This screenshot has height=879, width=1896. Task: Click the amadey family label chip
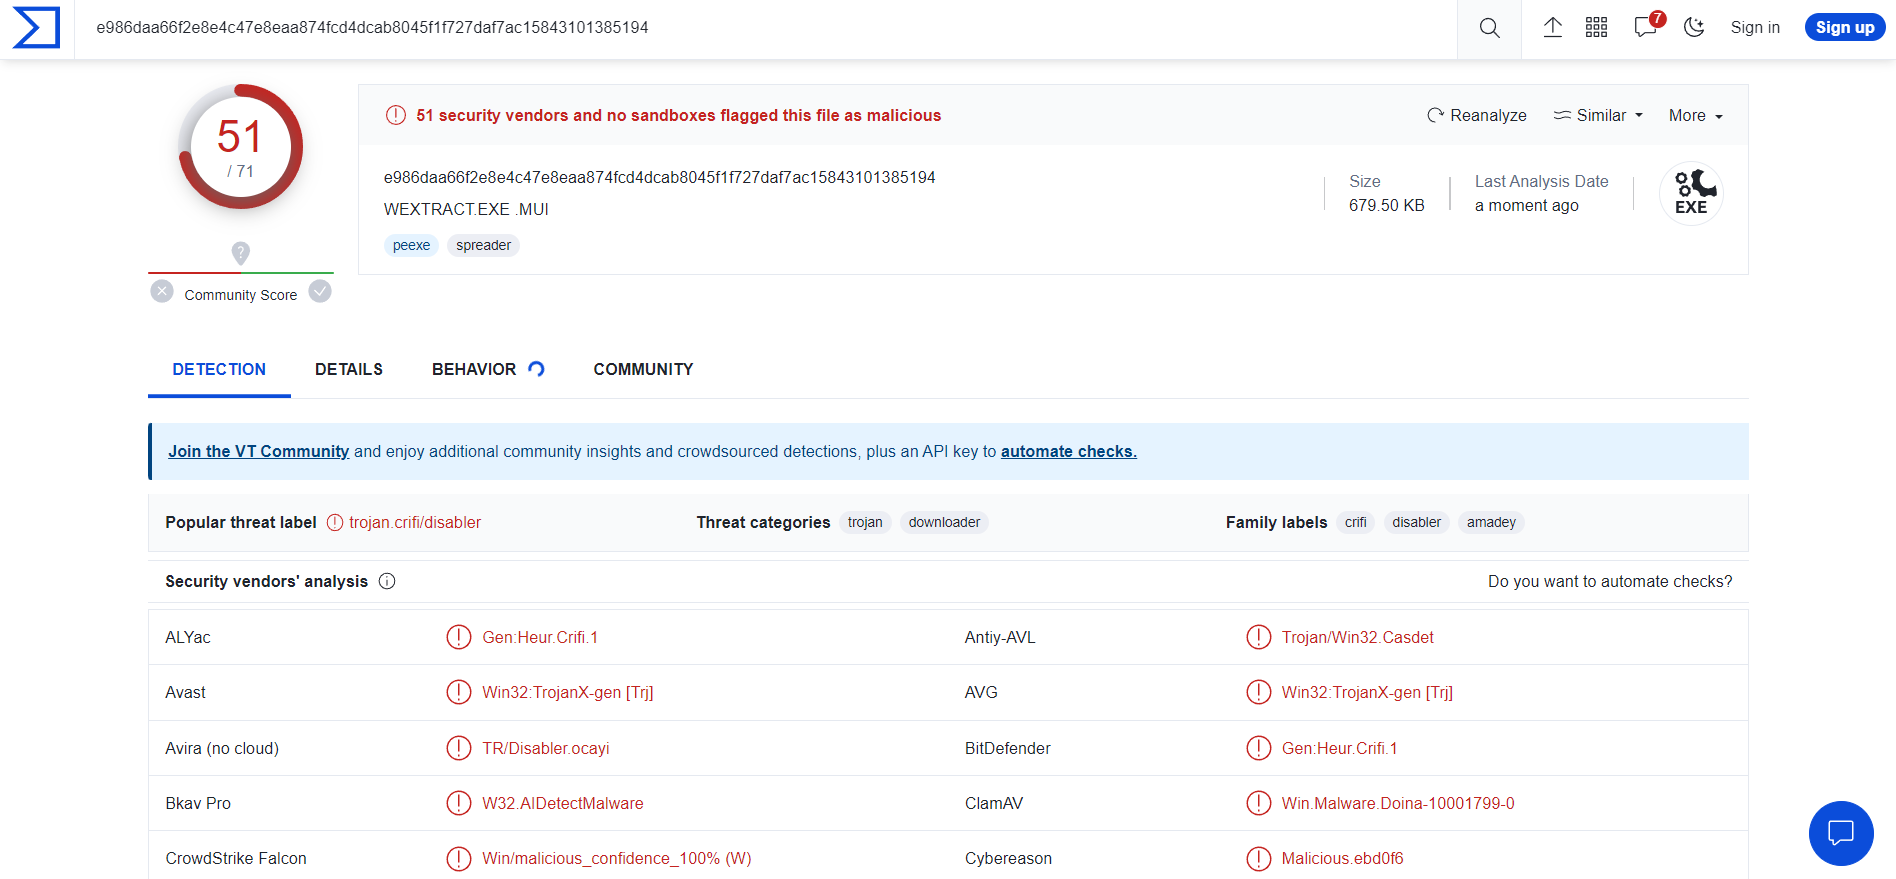click(x=1491, y=522)
